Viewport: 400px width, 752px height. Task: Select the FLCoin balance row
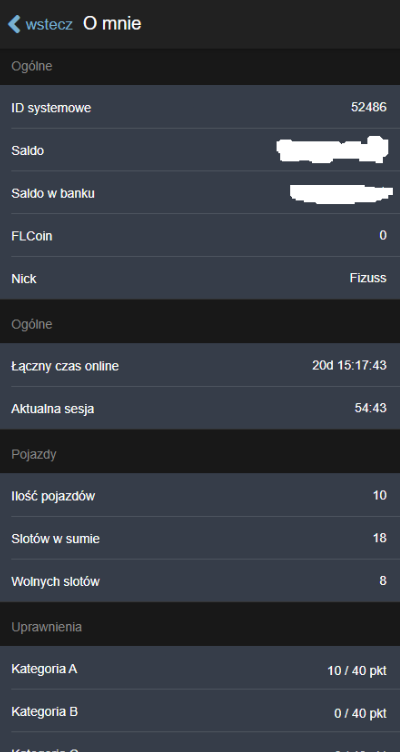pyautogui.click(x=200, y=235)
